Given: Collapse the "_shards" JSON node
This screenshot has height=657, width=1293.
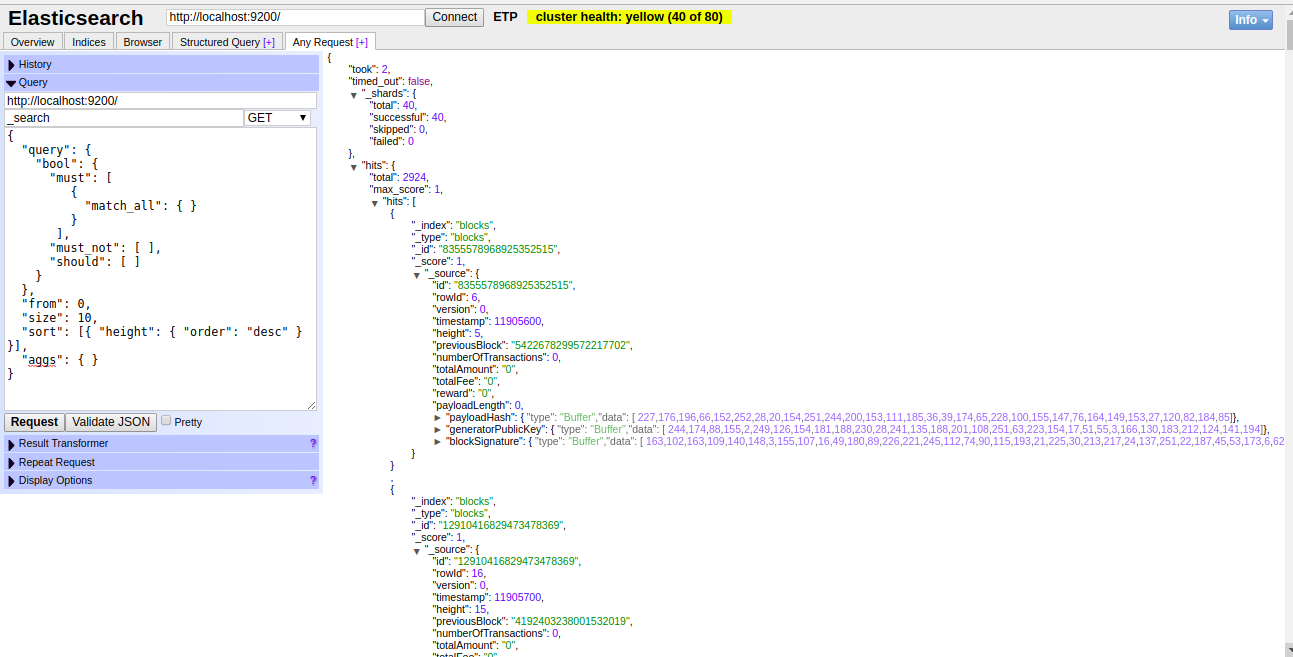Looking at the screenshot, I should coord(354,94).
